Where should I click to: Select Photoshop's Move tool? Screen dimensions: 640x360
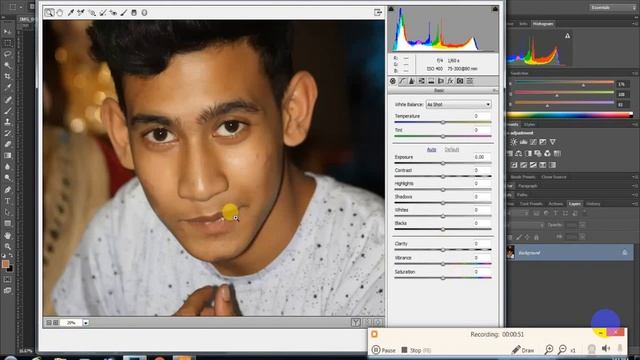click(x=7, y=32)
